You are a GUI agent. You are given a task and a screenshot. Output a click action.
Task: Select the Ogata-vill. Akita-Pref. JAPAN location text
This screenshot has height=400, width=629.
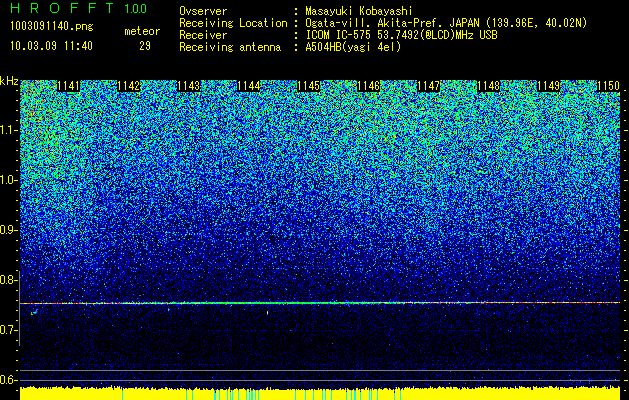(x=446, y=23)
